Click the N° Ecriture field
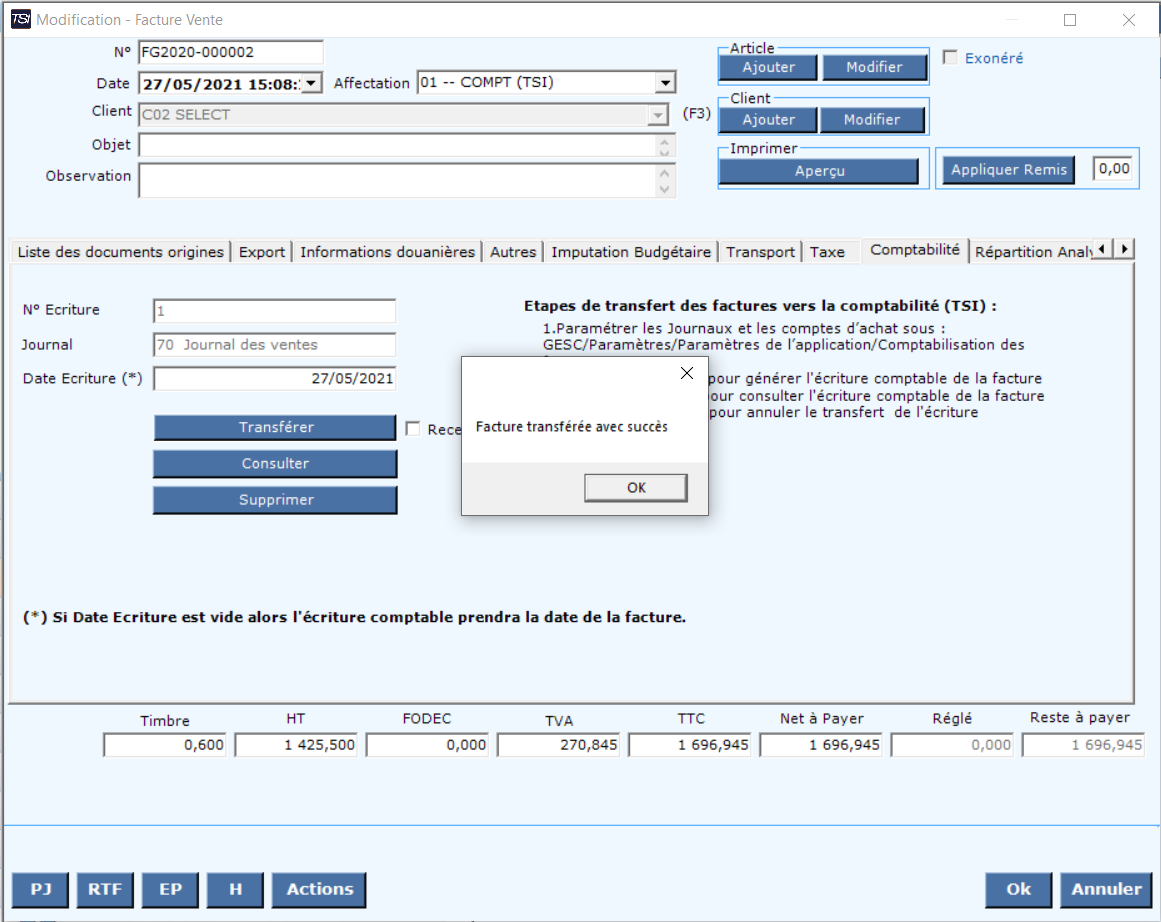Screen dimensions: 1161x922 274,310
